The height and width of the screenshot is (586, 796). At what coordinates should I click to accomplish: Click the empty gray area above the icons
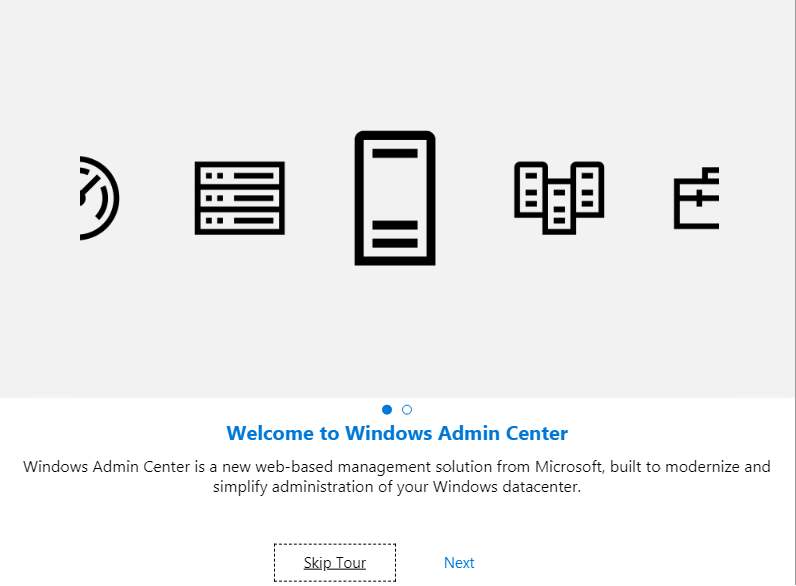397,60
